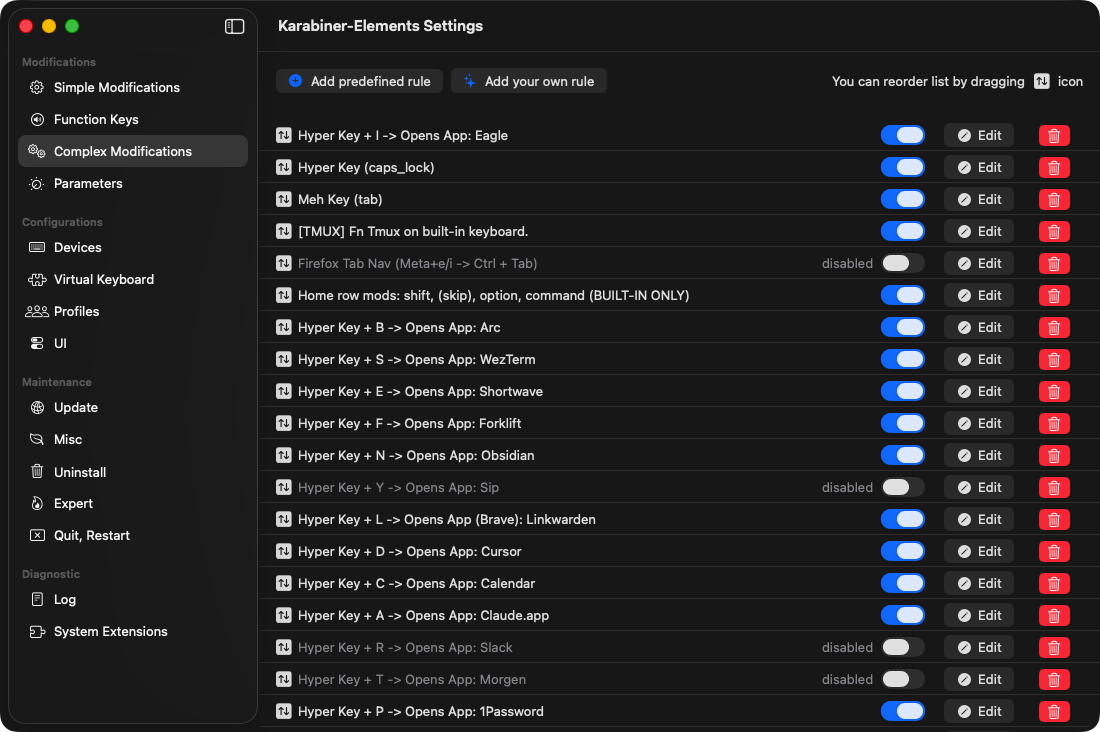Open UI settings in sidebar

pos(133,343)
